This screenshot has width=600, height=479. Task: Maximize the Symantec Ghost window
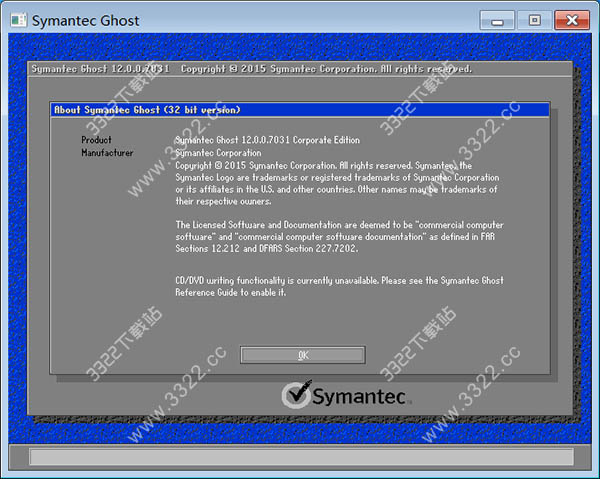coord(533,19)
